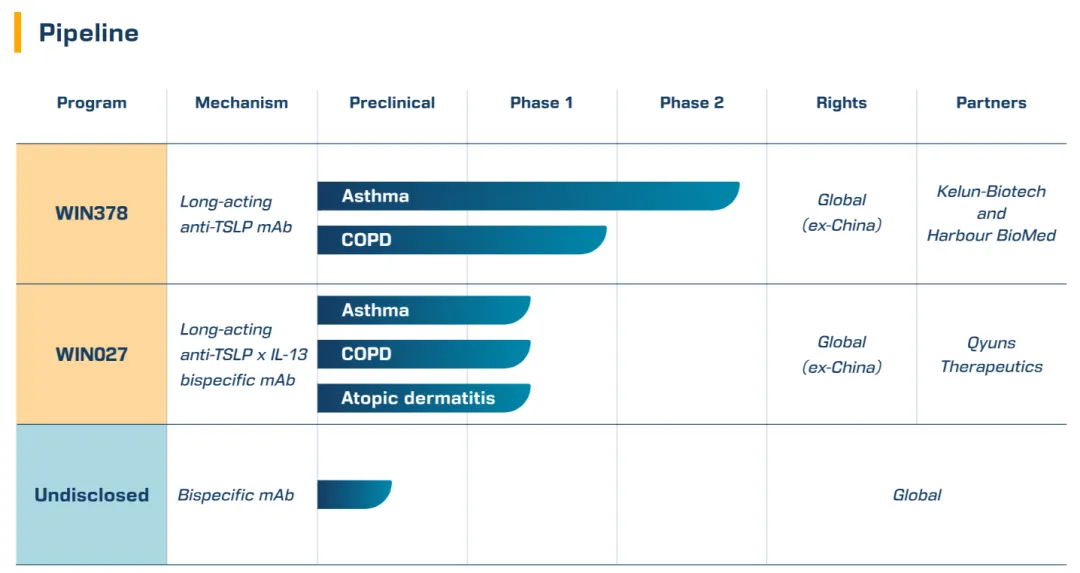Click the WIN378 Asthma progress bar
The image size is (1080, 573).
[x=527, y=196]
